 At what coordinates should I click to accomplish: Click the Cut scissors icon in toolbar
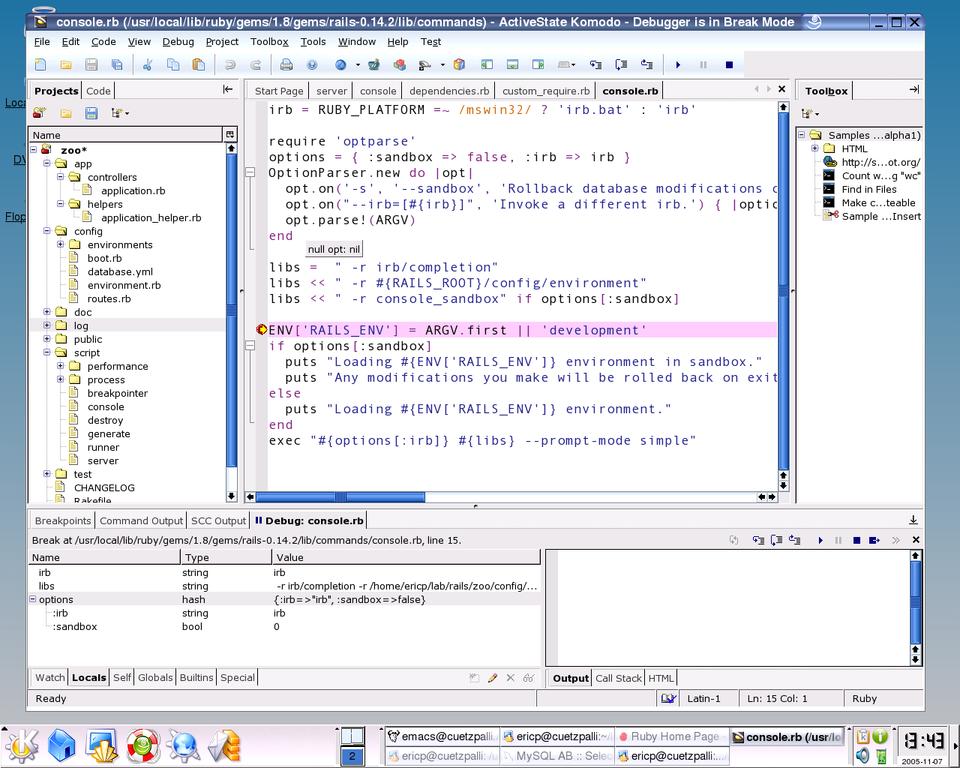(147, 65)
